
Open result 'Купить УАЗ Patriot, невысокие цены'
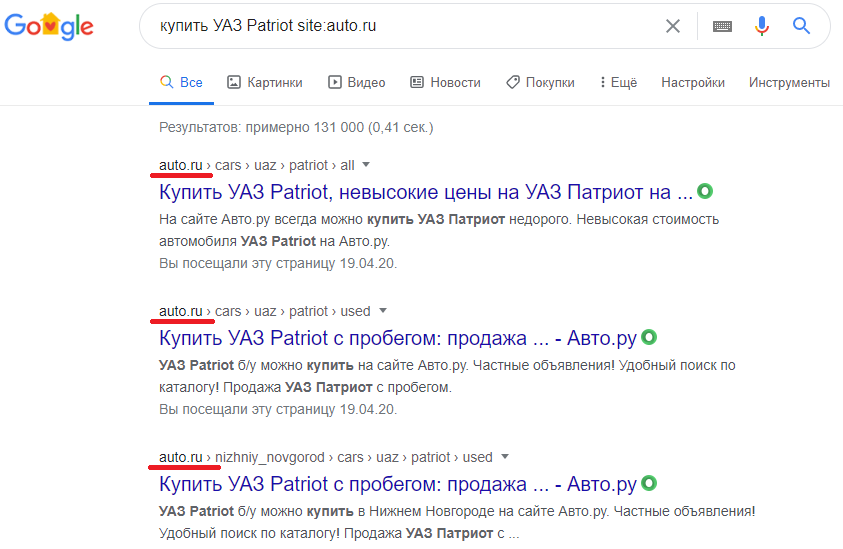coord(426,192)
